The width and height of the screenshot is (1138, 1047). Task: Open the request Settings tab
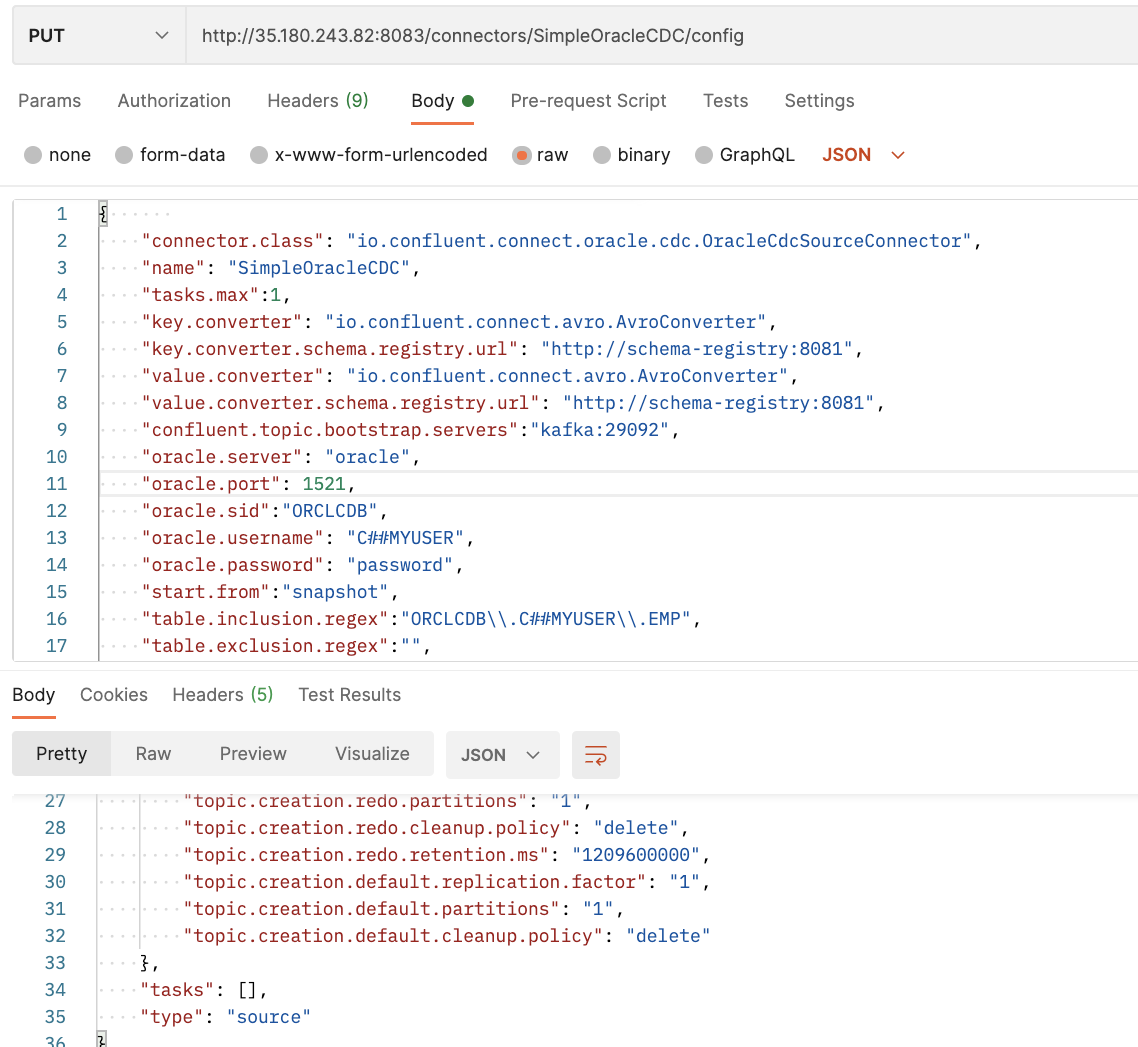819,101
